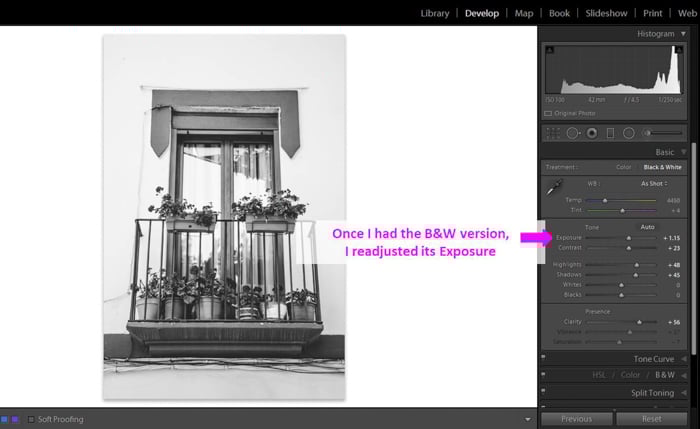Click the Split Toning panel title

coord(652,393)
